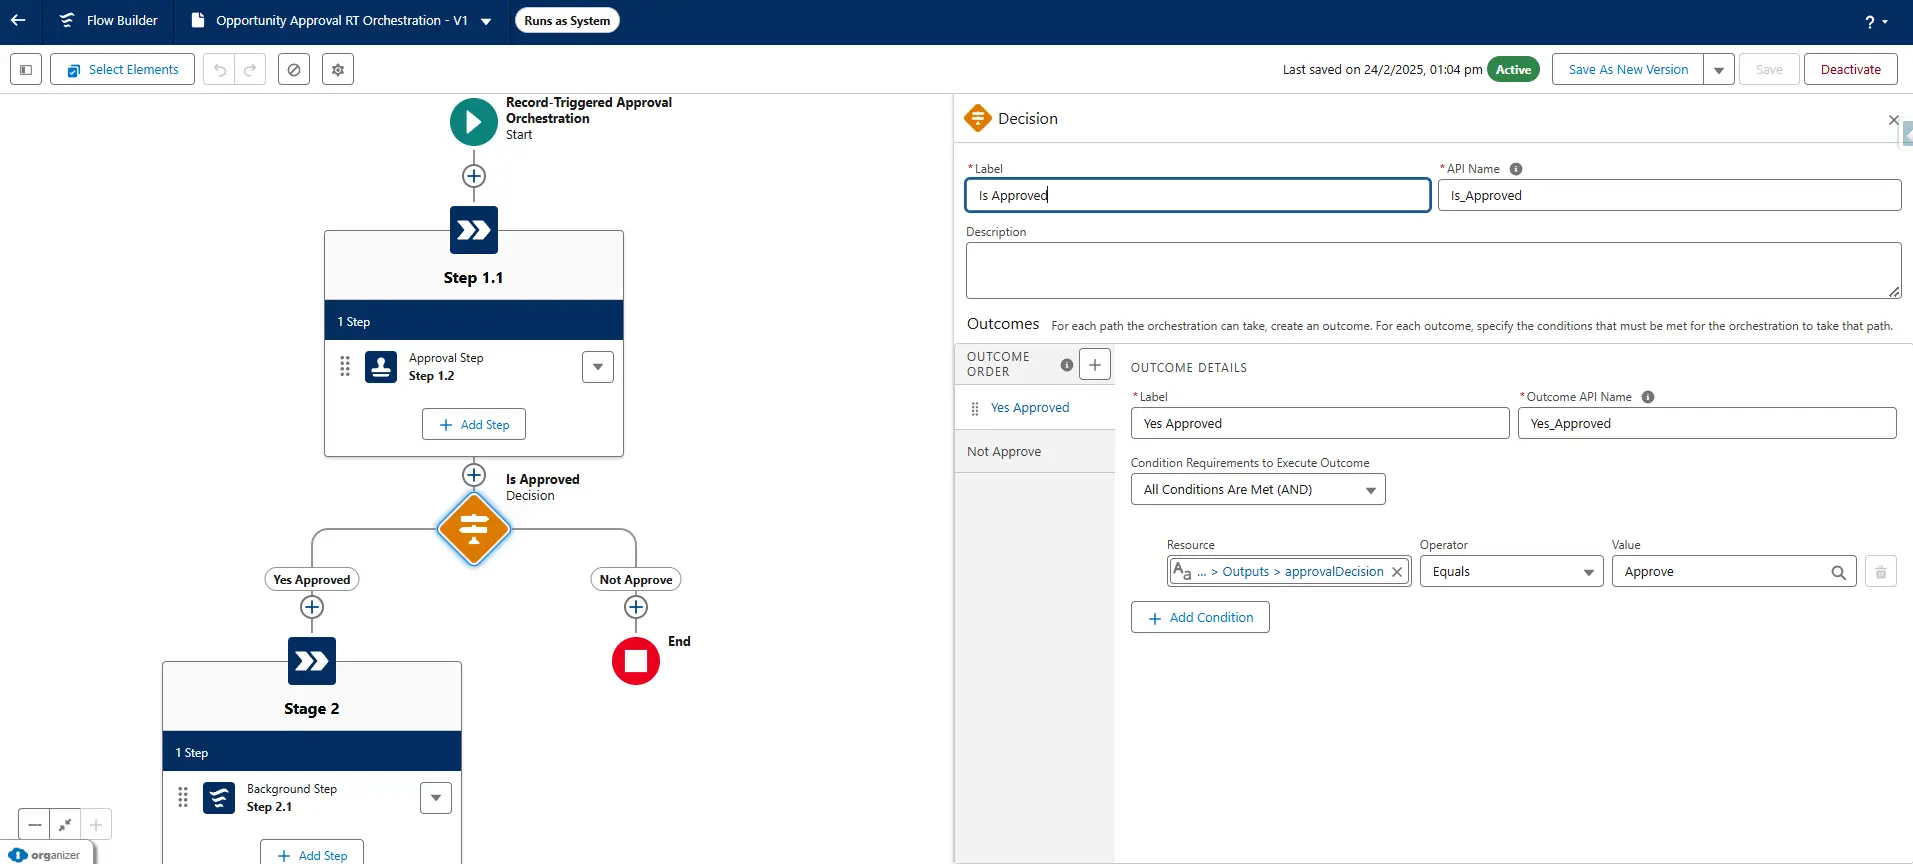This screenshot has width=1913, height=864.
Task: Add element on the Yes Approved path
Action: 312,607
